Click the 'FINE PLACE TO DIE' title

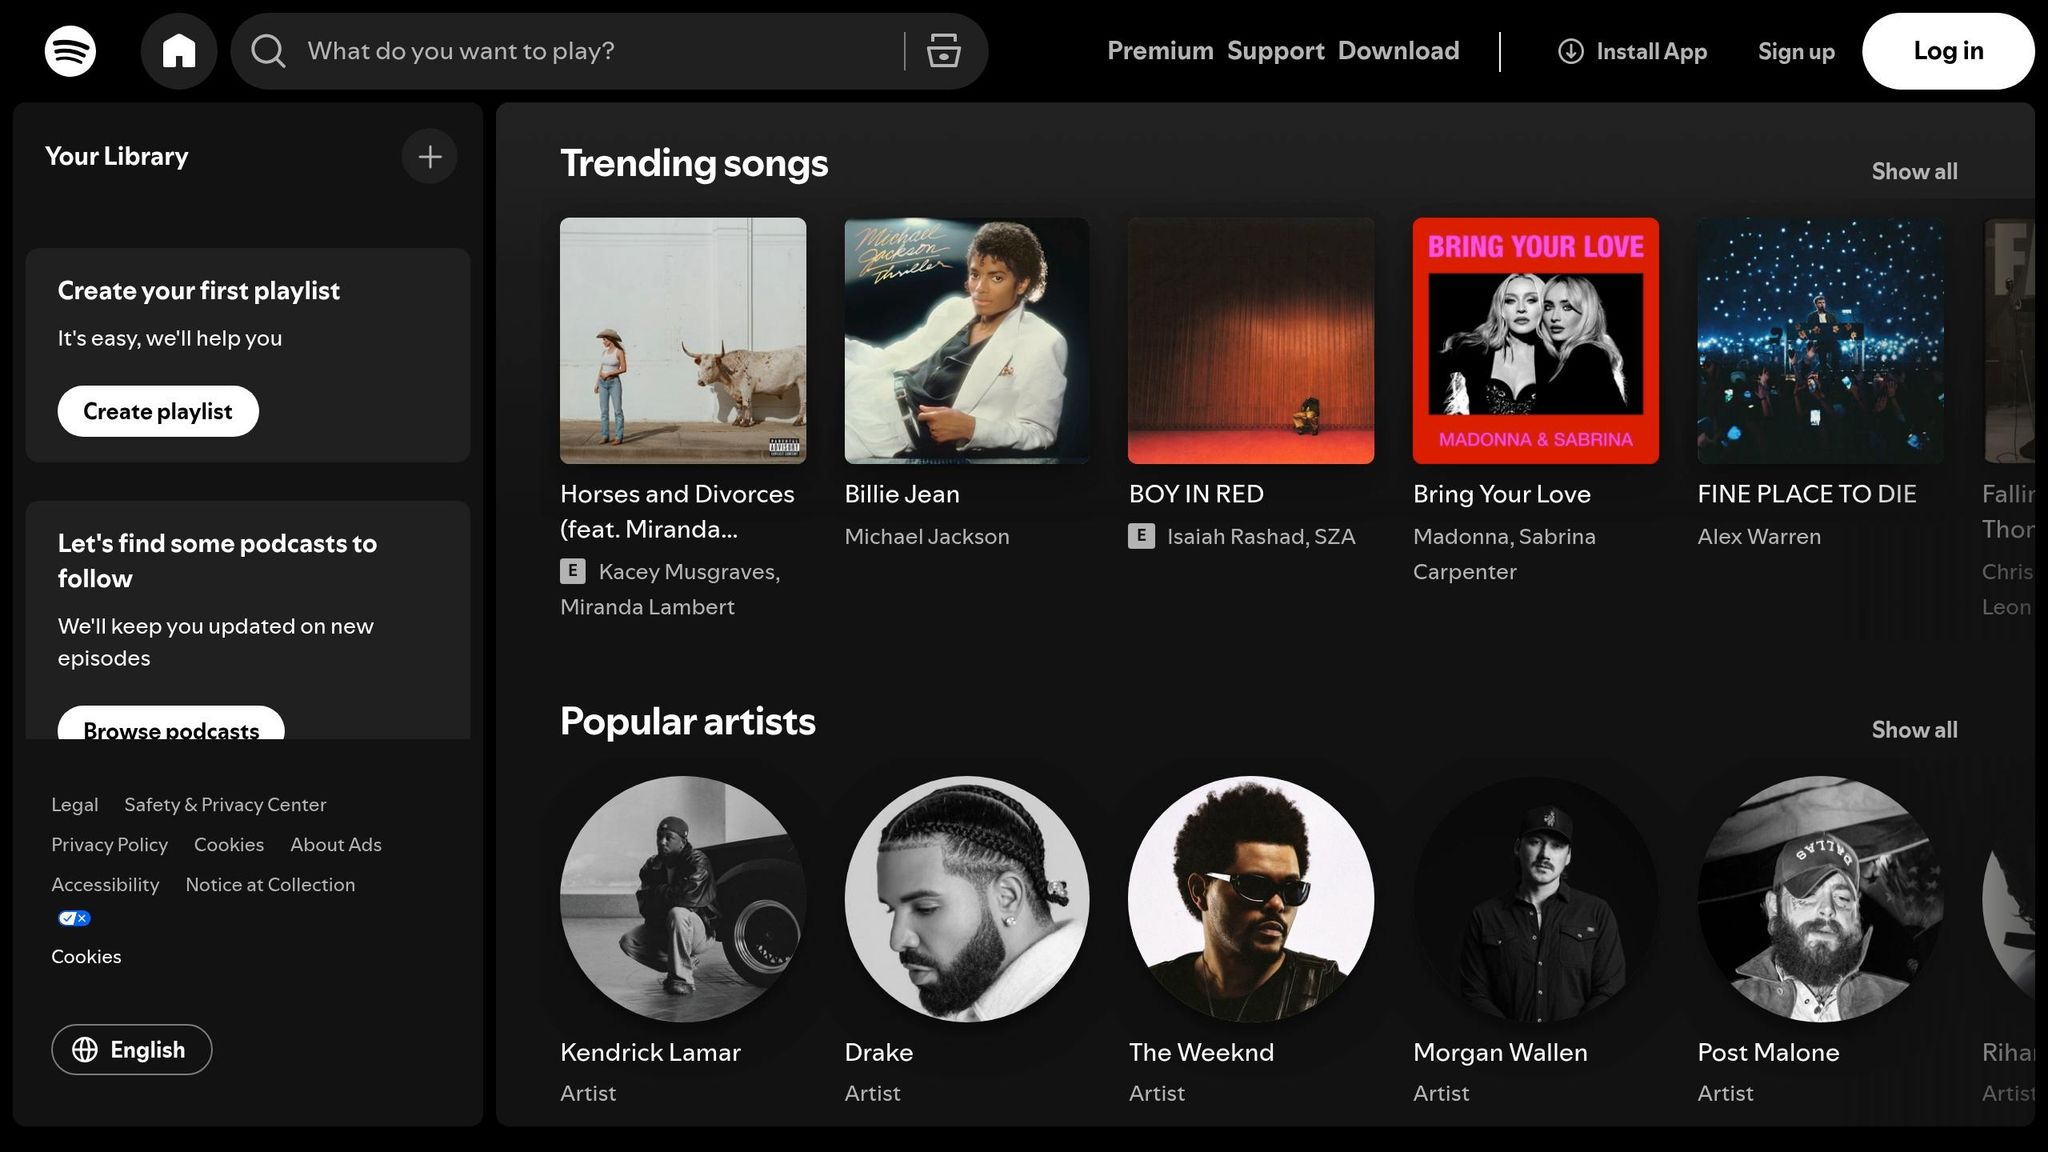click(x=1807, y=494)
